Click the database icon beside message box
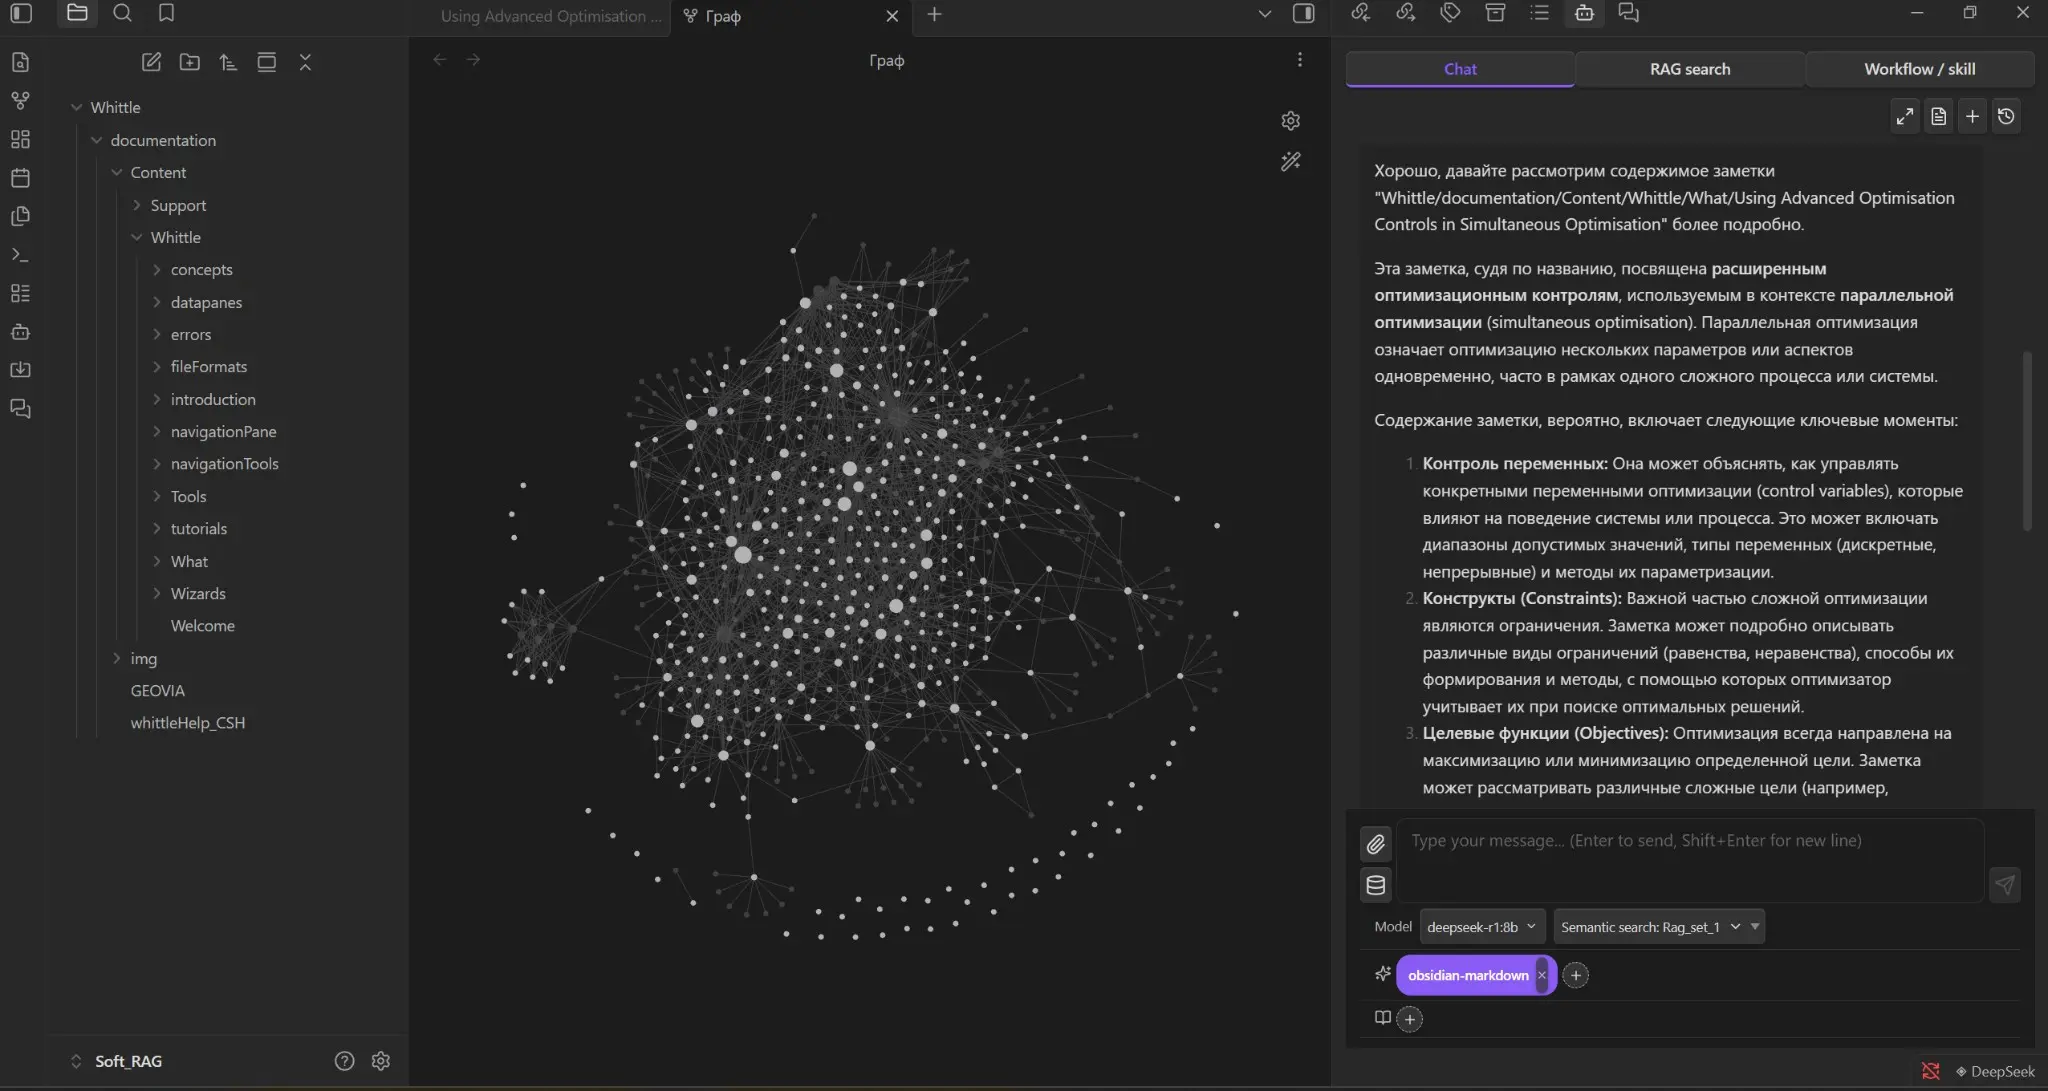The image size is (2048, 1091). [x=1376, y=885]
